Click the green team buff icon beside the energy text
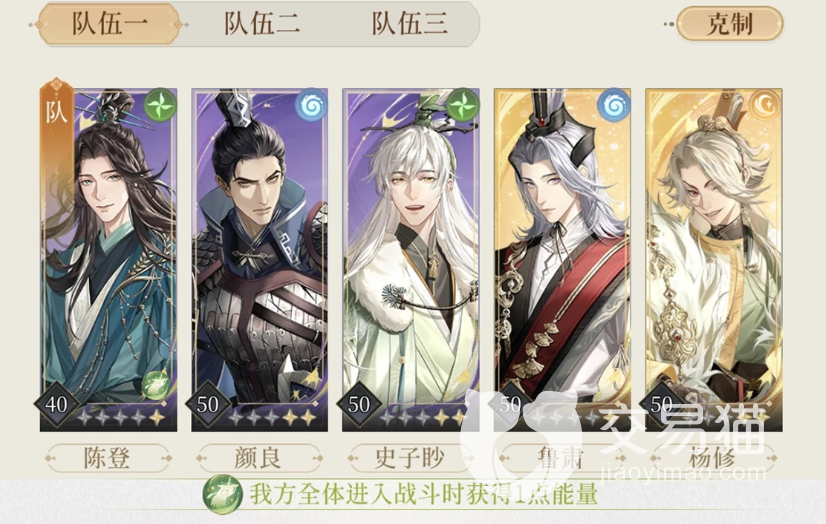 click(223, 495)
